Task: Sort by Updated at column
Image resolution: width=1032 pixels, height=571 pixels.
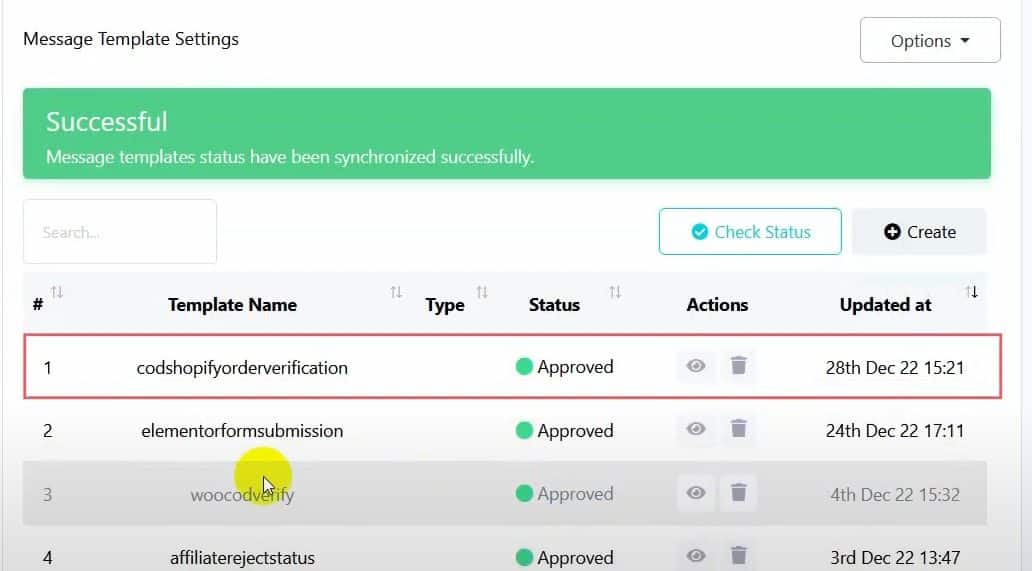Action: (x=971, y=292)
